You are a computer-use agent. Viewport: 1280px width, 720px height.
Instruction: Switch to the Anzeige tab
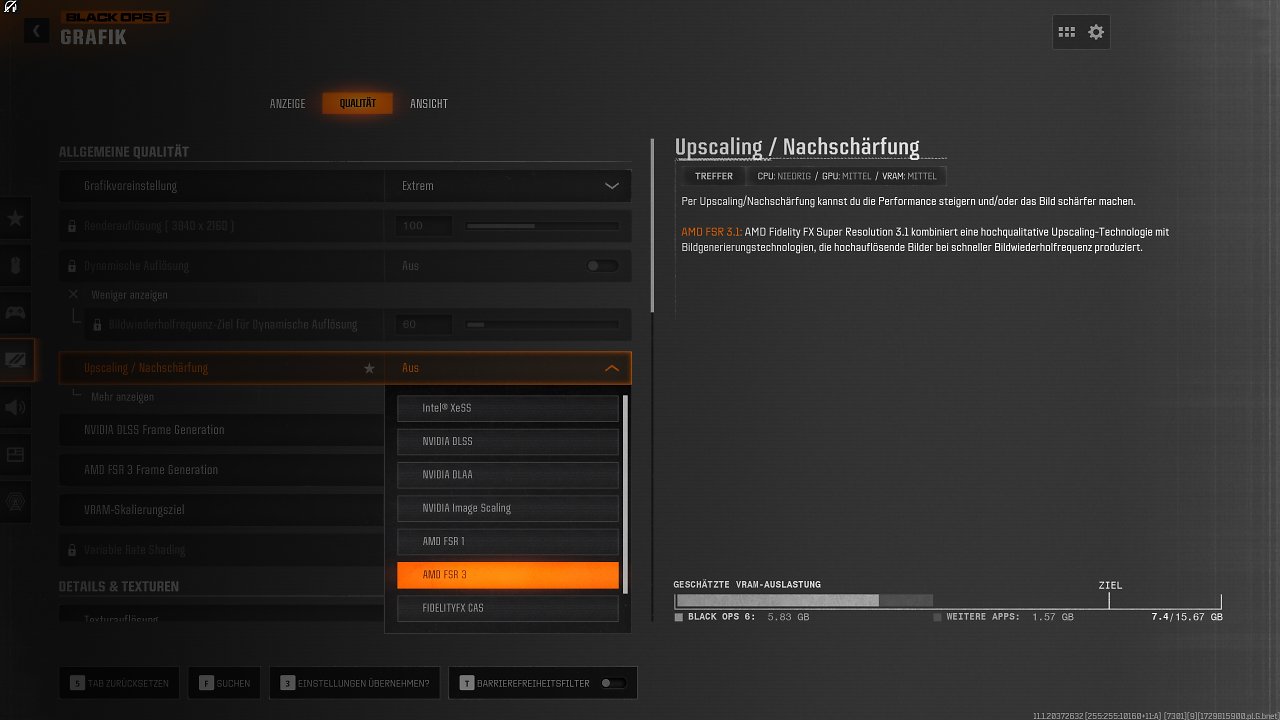288,104
